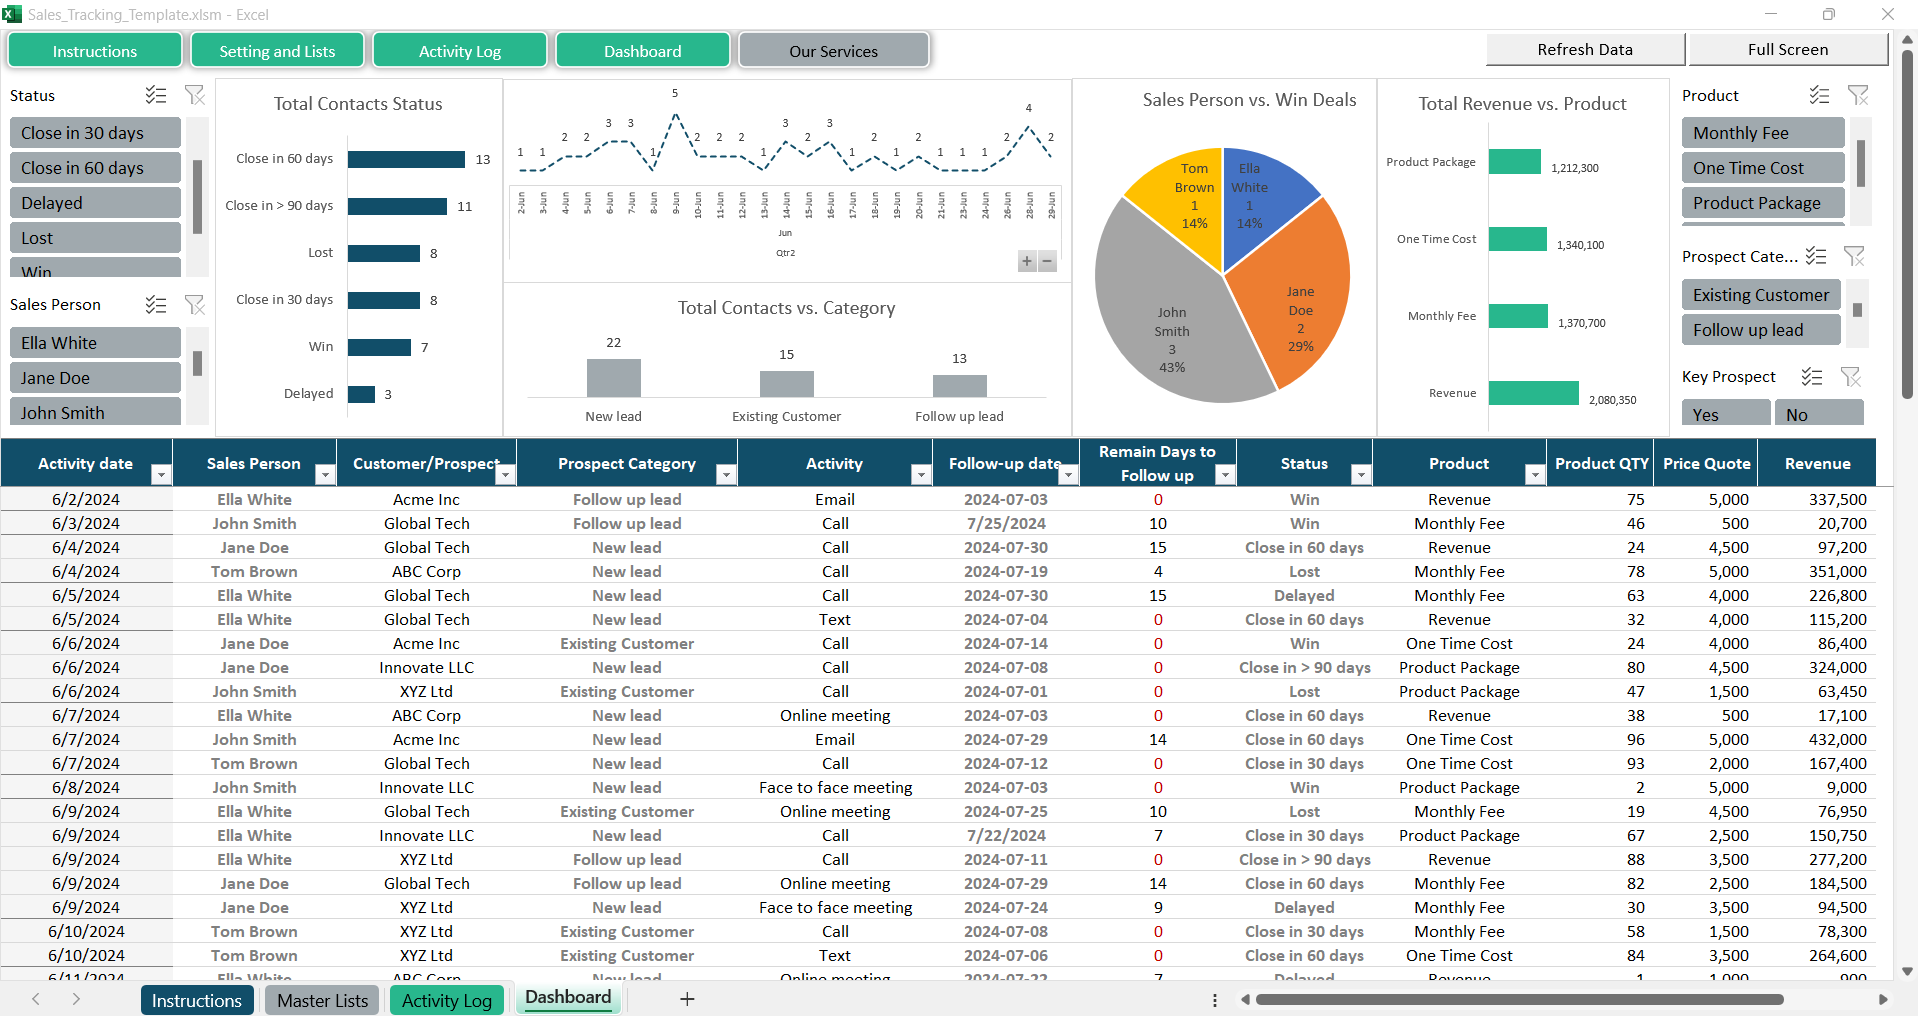Switch to the Activity Log sheet tab
Image resolution: width=1918 pixels, height=1016 pixels.
(x=446, y=1000)
